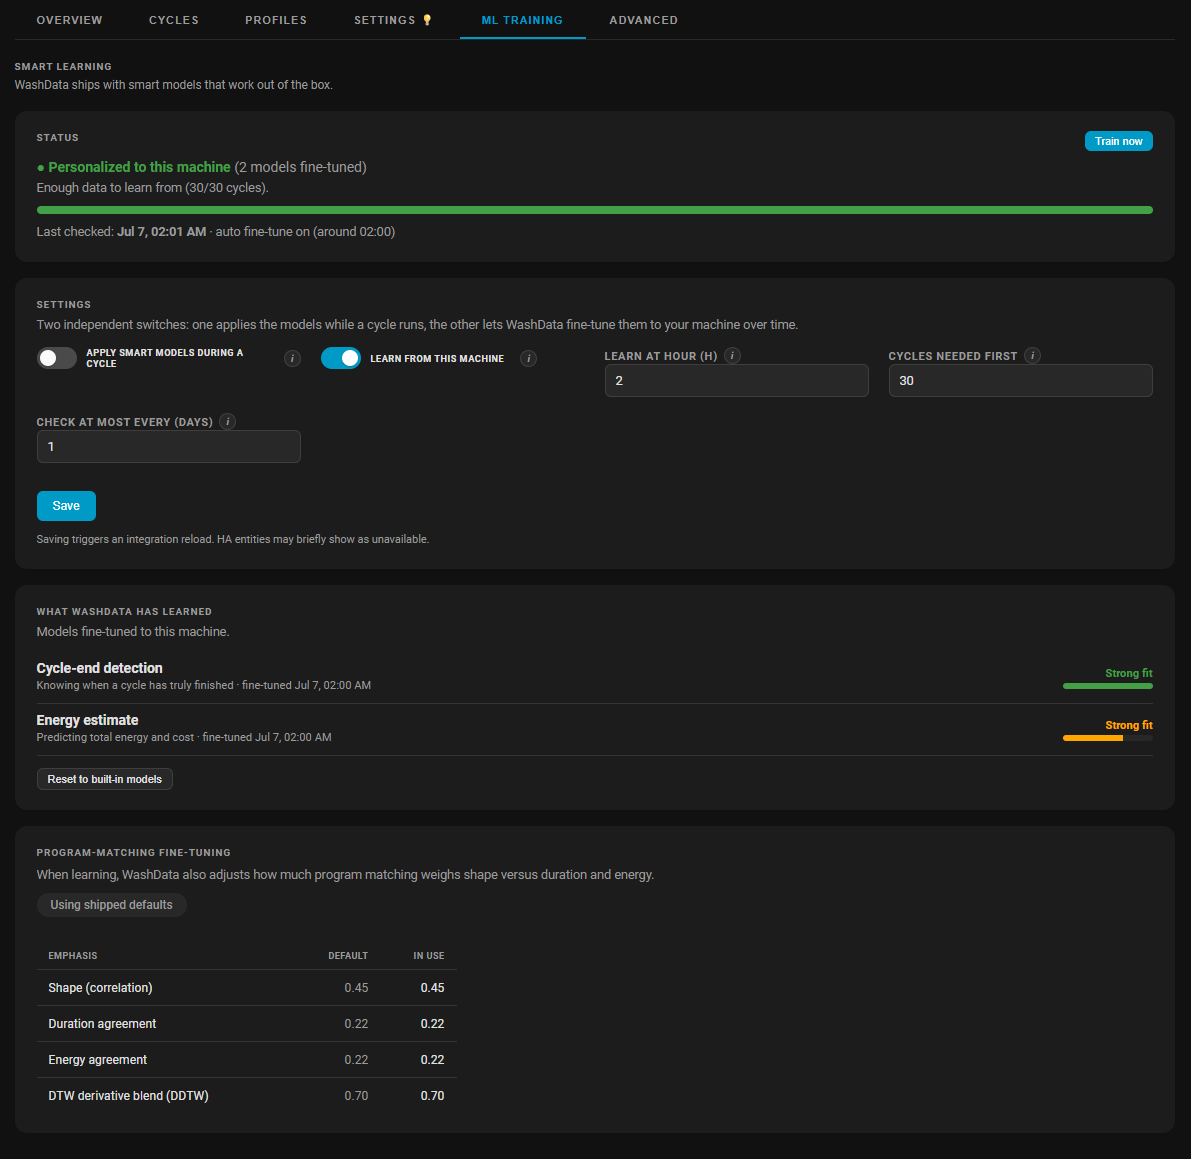Click the Check At Most Every info icon
Image resolution: width=1191 pixels, height=1159 pixels.
pyautogui.click(x=227, y=422)
